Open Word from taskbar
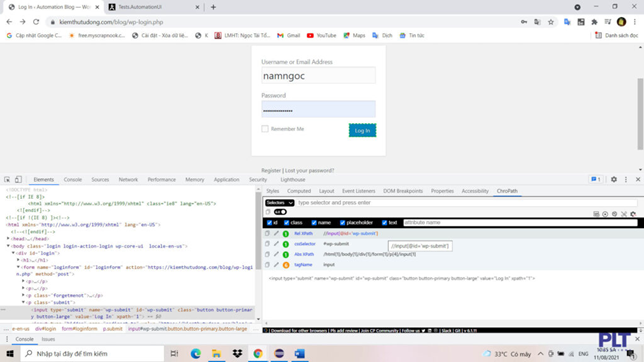Viewport: 644px width, 362px height. [300, 354]
